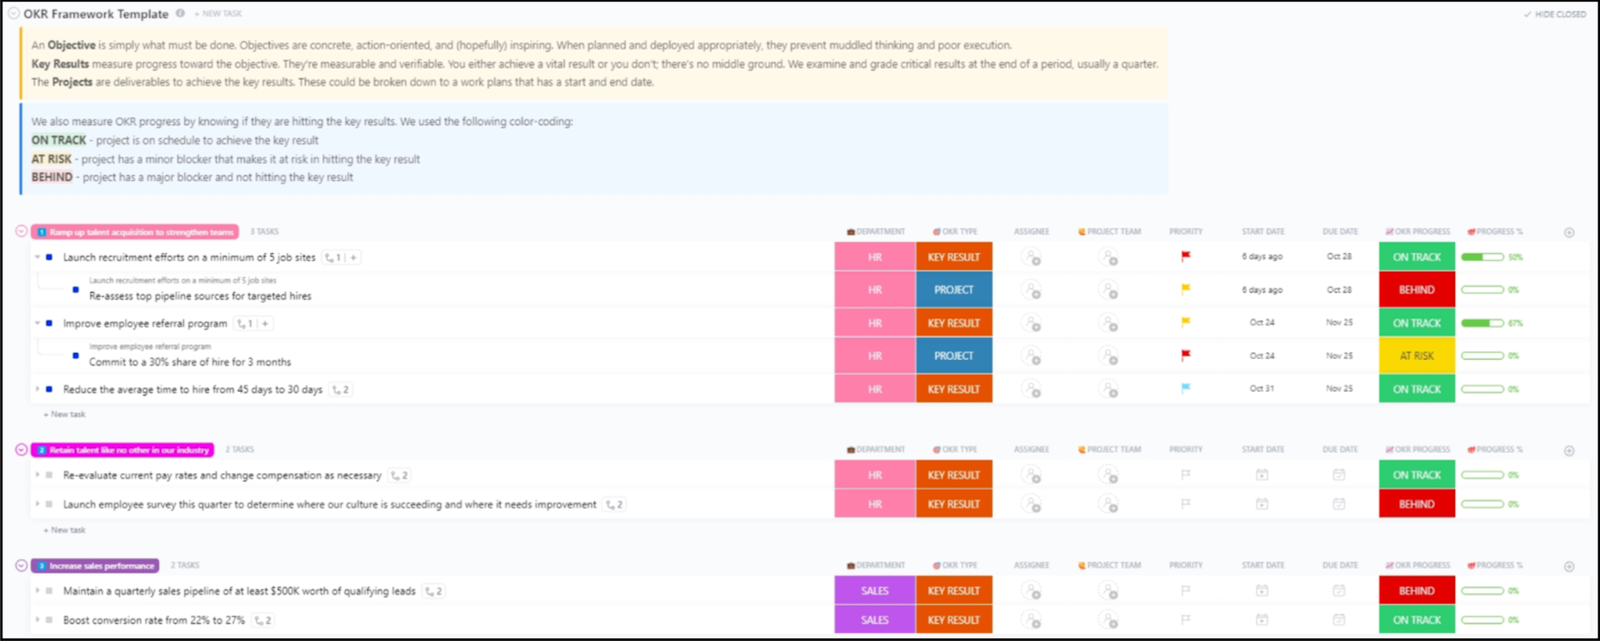Viewport: 1600px width, 641px height.
Task: Set project team for Reduce average time to hire
Action: tap(1109, 389)
